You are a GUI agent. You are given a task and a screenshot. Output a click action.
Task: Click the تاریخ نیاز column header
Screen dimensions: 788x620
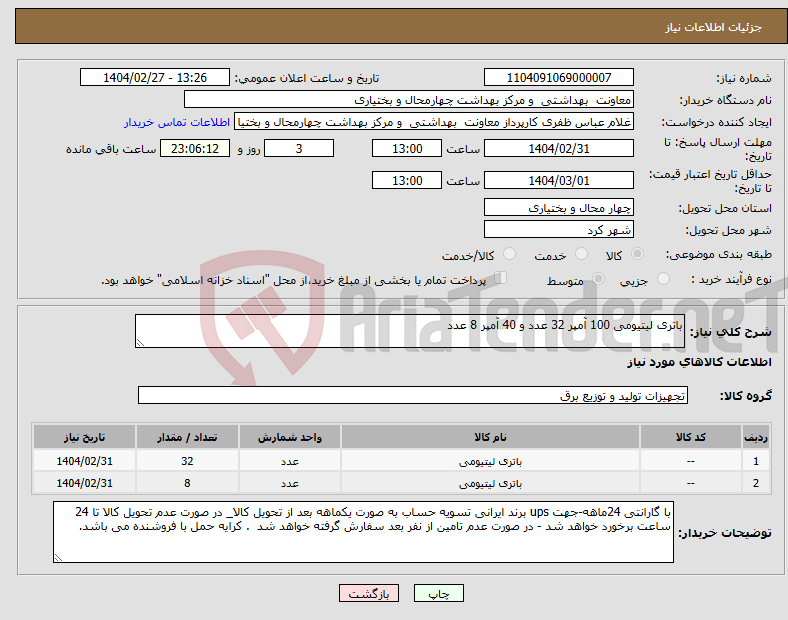84,437
